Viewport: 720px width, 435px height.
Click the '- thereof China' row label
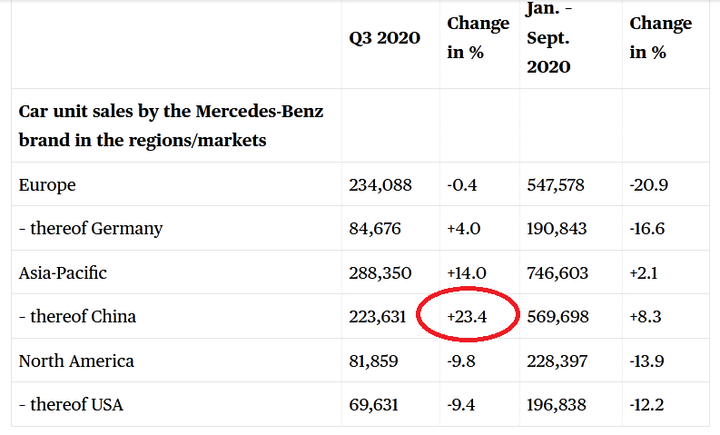click(x=78, y=316)
